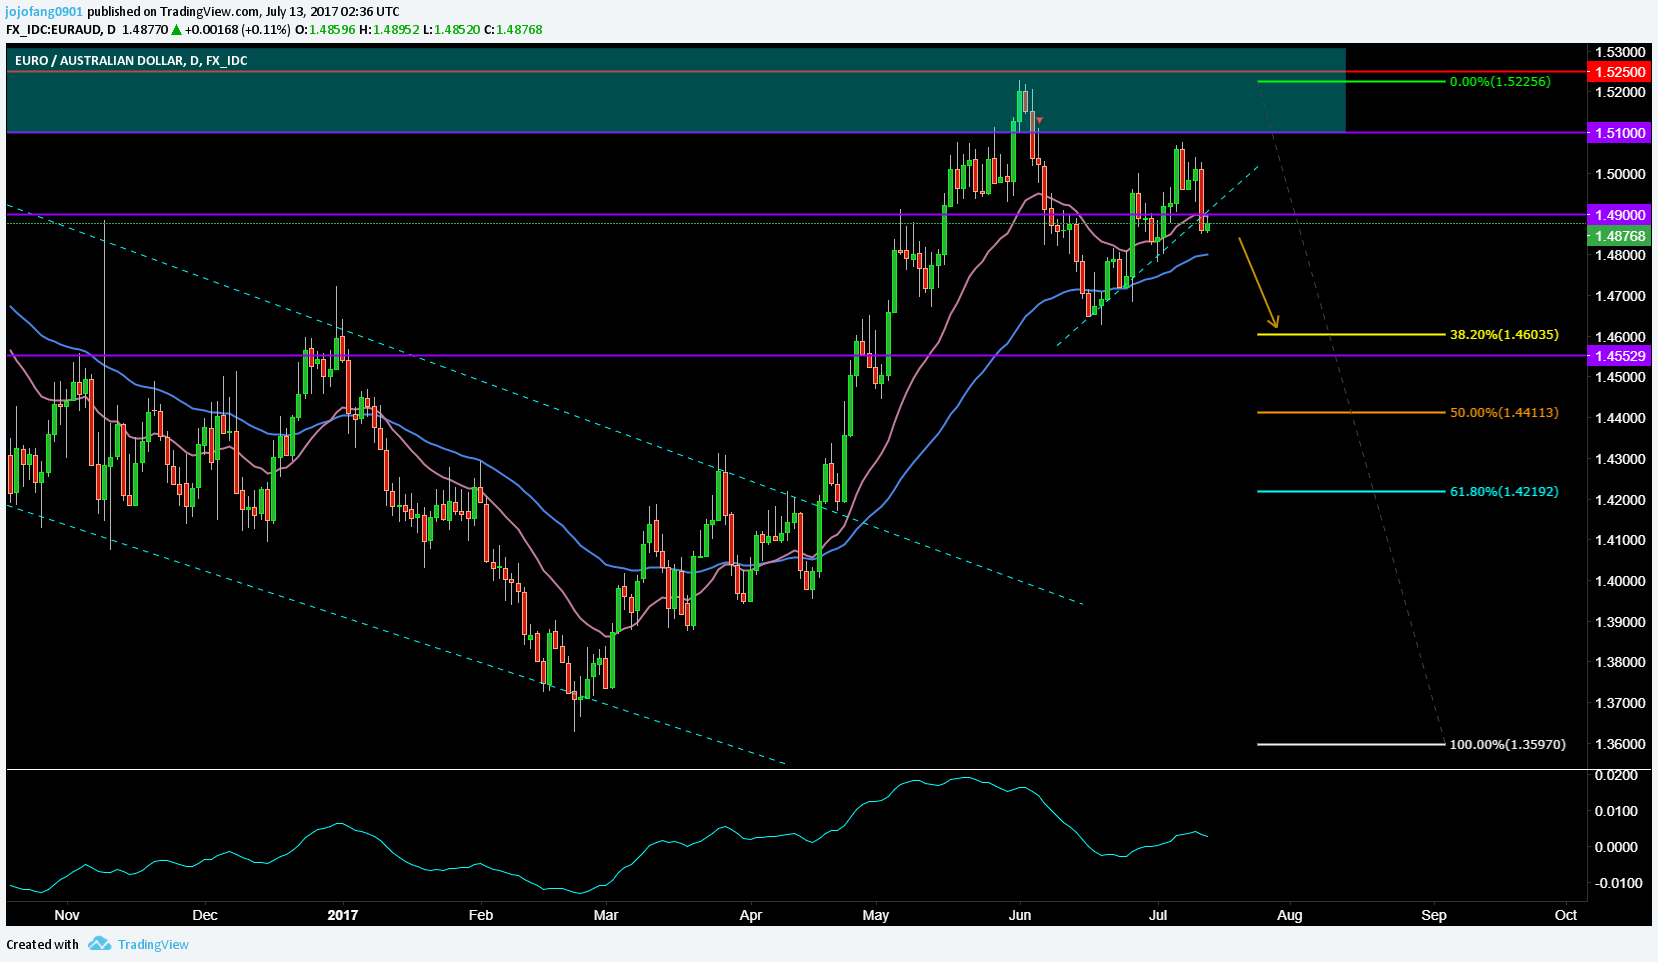Click the 0.00%(1.52256) Fibonacci label
1658x962 pixels.
click(1500, 82)
